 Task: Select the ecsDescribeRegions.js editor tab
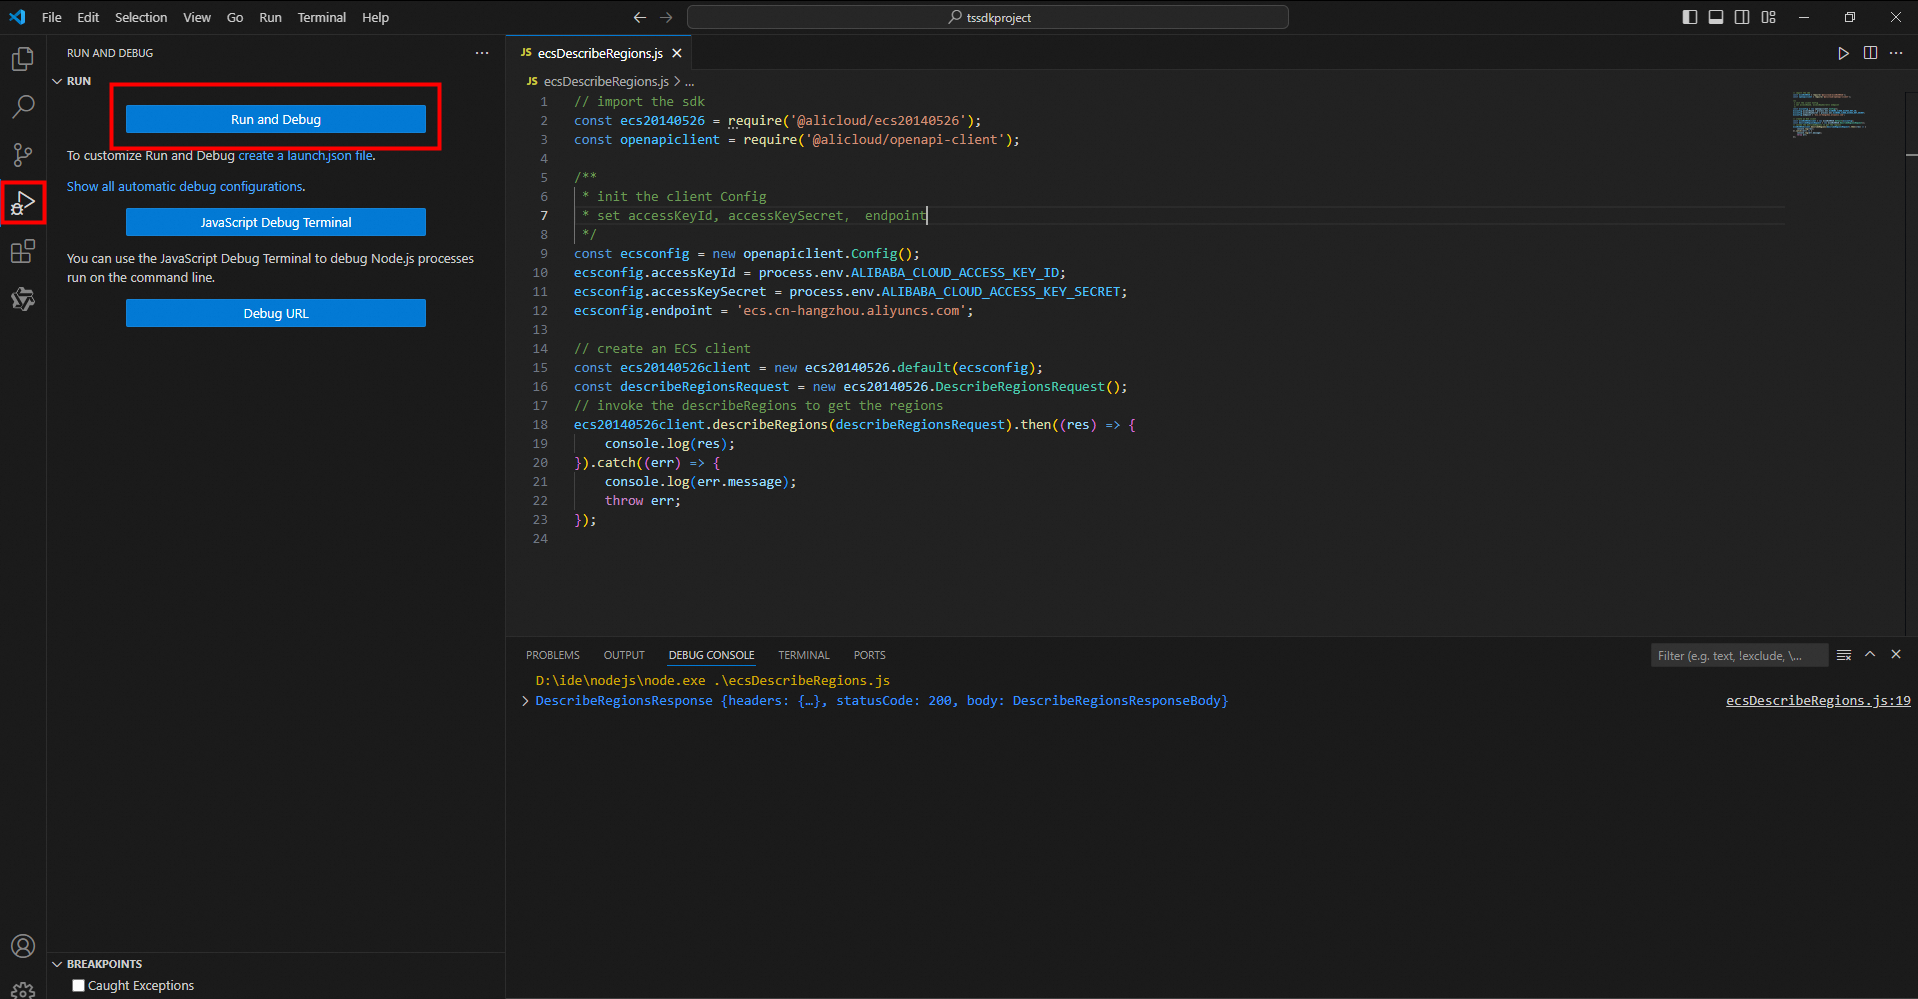pyautogui.click(x=600, y=53)
